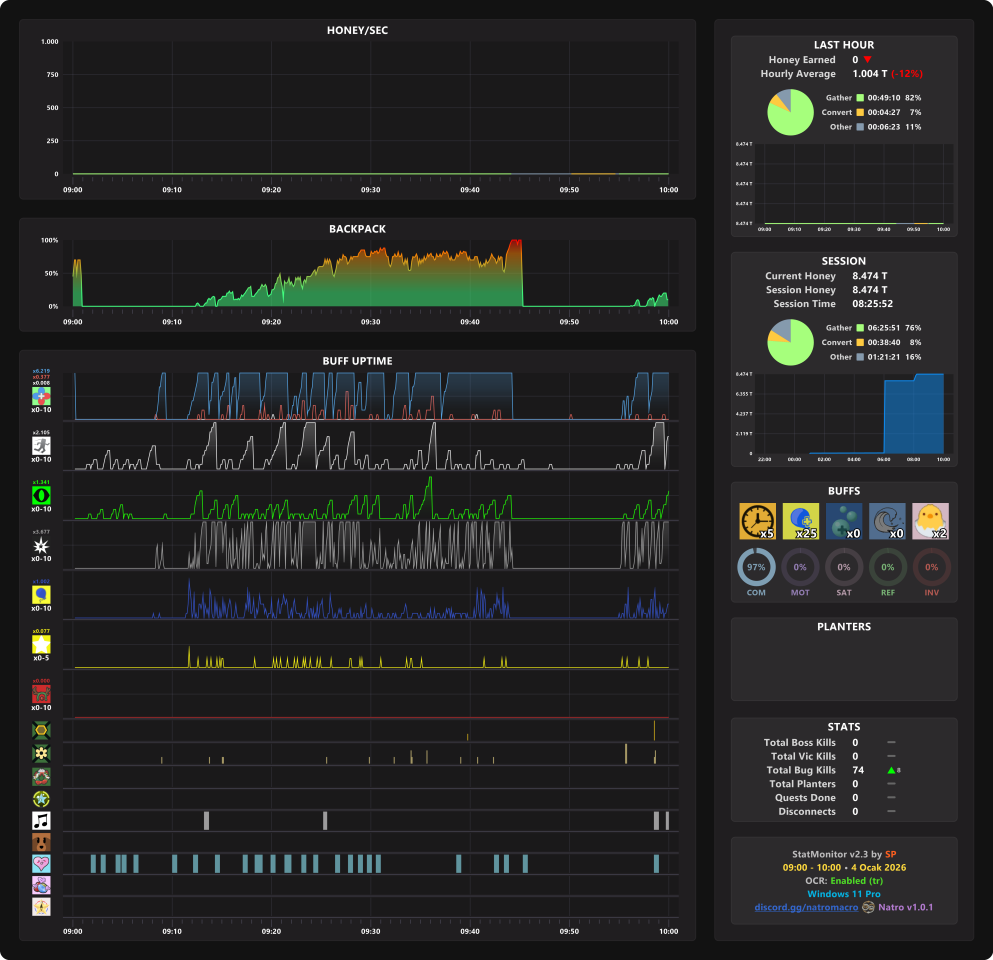This screenshot has height=960, width=993.
Task: Click the gold honeycomb hexagon buff icon
Action: 41,731
